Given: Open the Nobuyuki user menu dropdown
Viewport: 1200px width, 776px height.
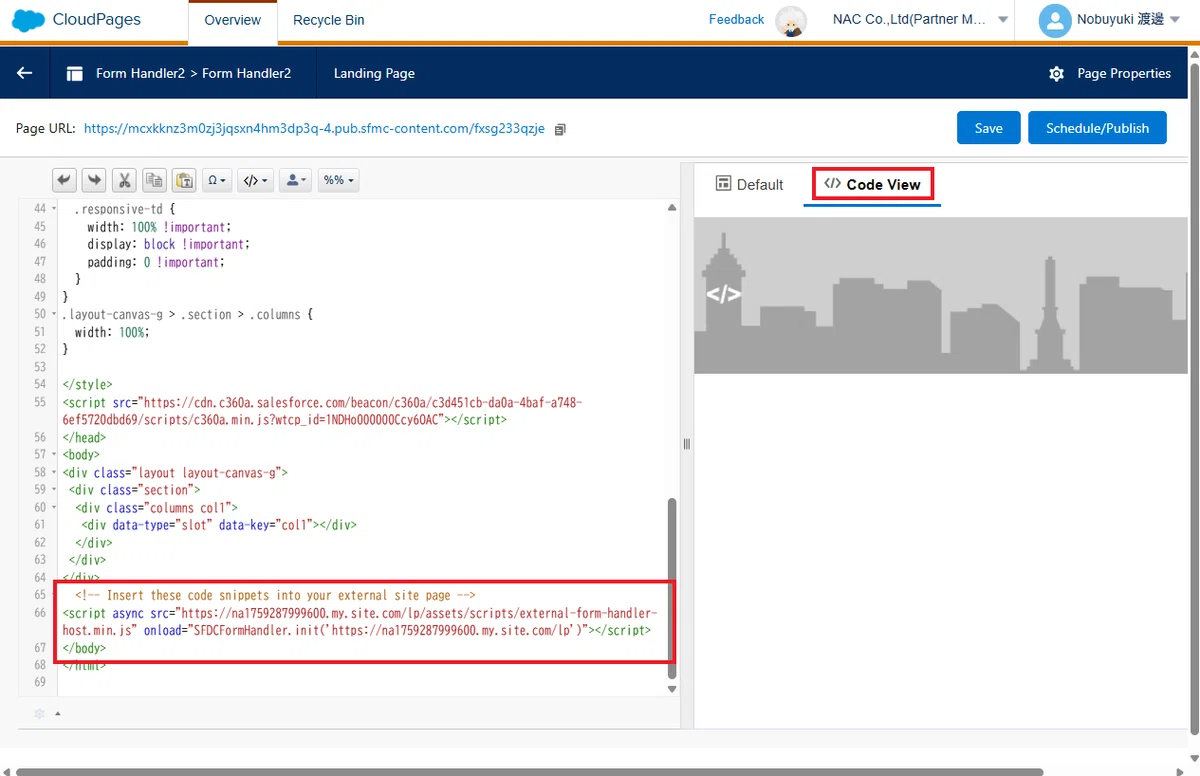Looking at the screenshot, I should pos(1129,20).
